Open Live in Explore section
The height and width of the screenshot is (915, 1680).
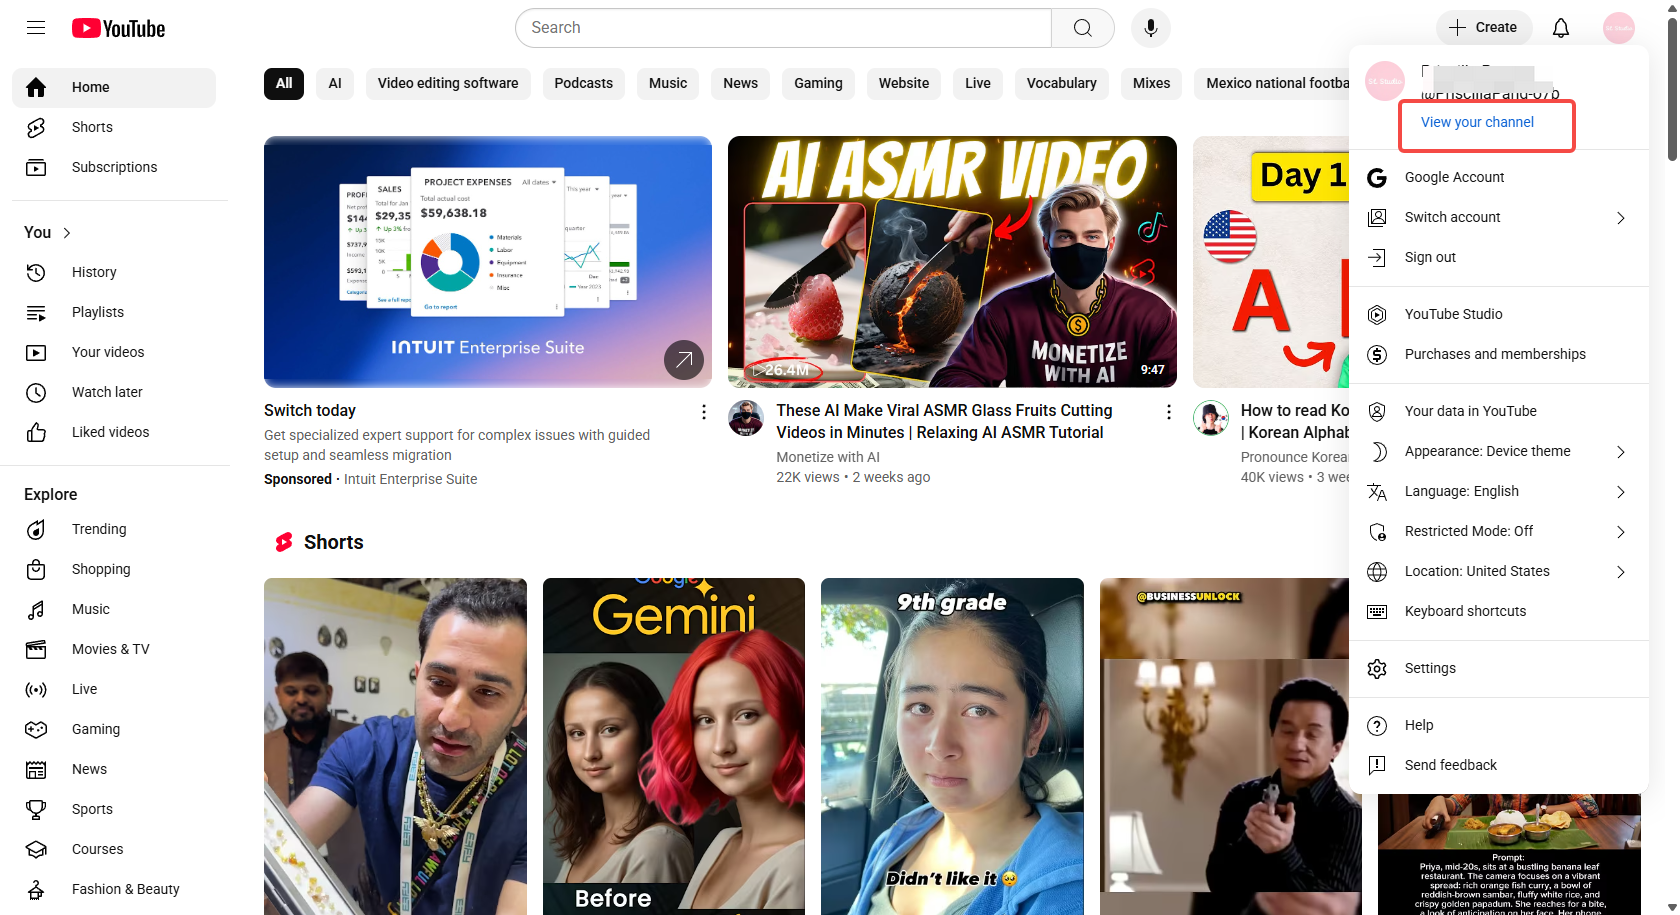[x=114, y=689]
